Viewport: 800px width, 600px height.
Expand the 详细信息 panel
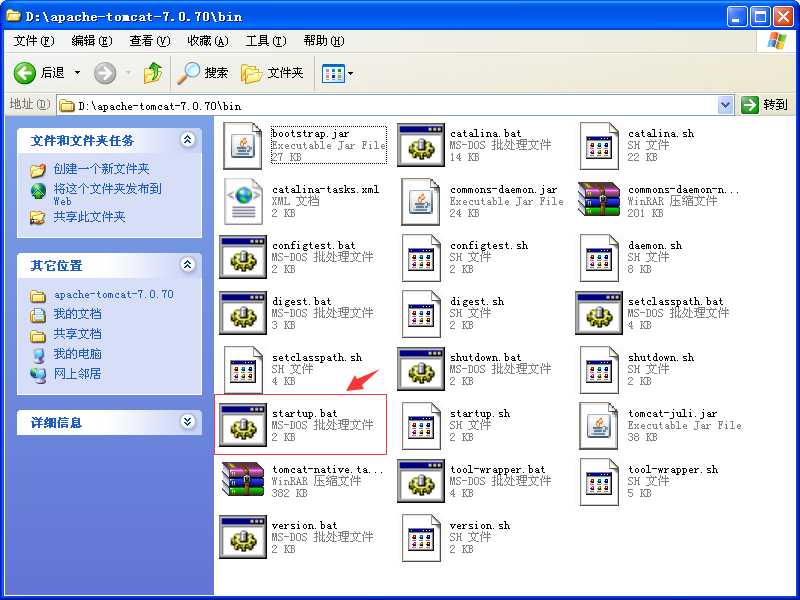click(188, 421)
